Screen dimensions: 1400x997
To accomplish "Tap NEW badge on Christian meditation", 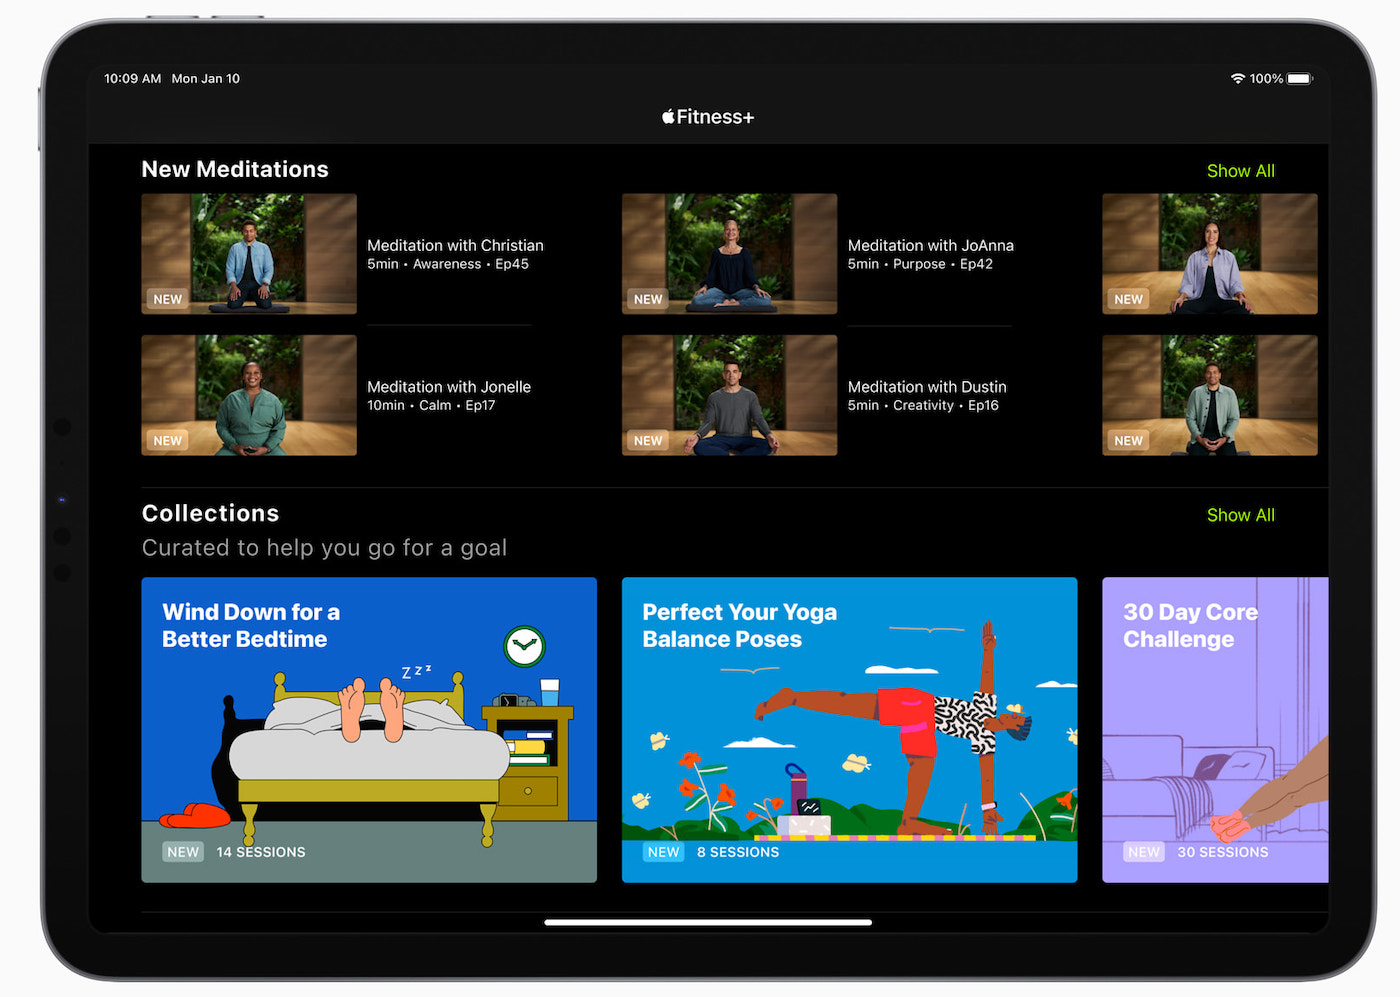I will [x=168, y=299].
